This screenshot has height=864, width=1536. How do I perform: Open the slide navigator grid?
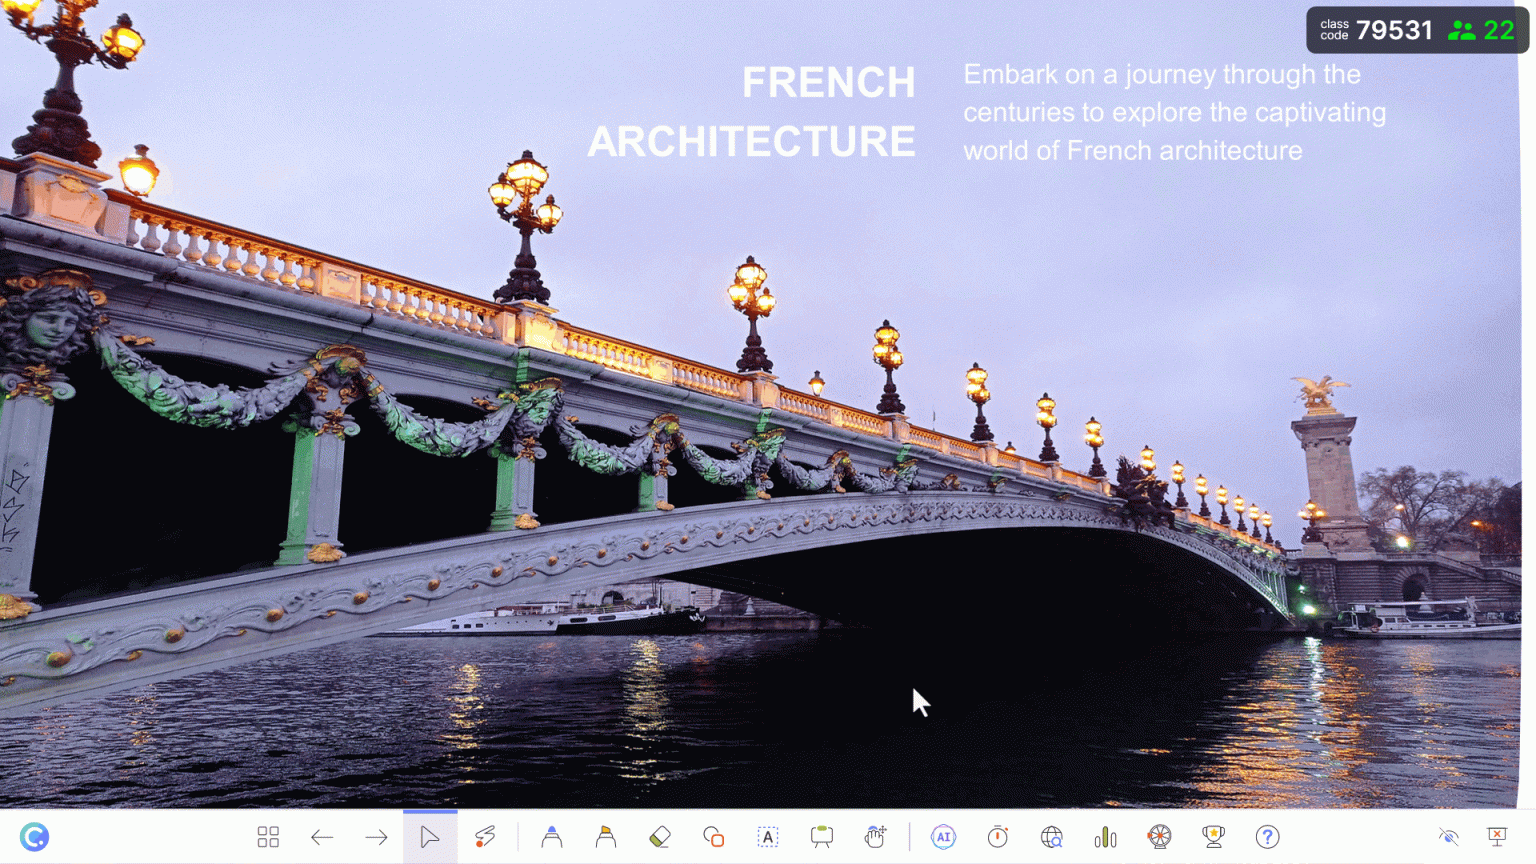tap(267, 837)
